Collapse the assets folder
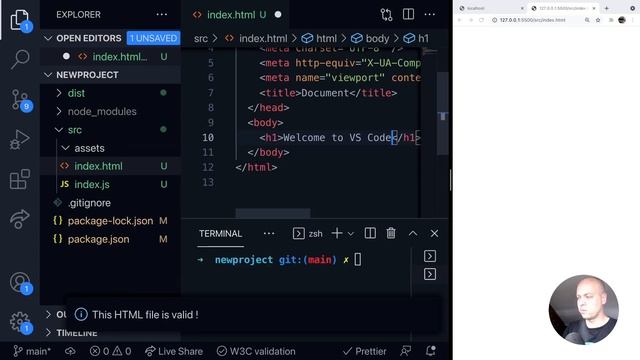This screenshot has width=640, height=360. point(89,148)
